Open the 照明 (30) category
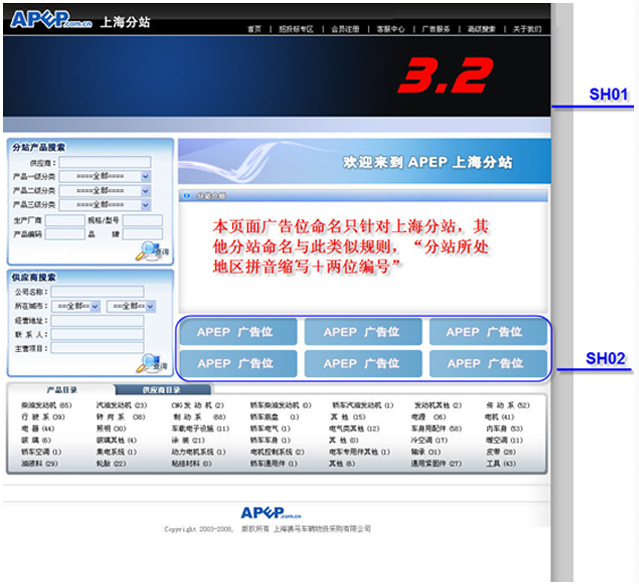This screenshot has height=584, width=639. point(111,429)
